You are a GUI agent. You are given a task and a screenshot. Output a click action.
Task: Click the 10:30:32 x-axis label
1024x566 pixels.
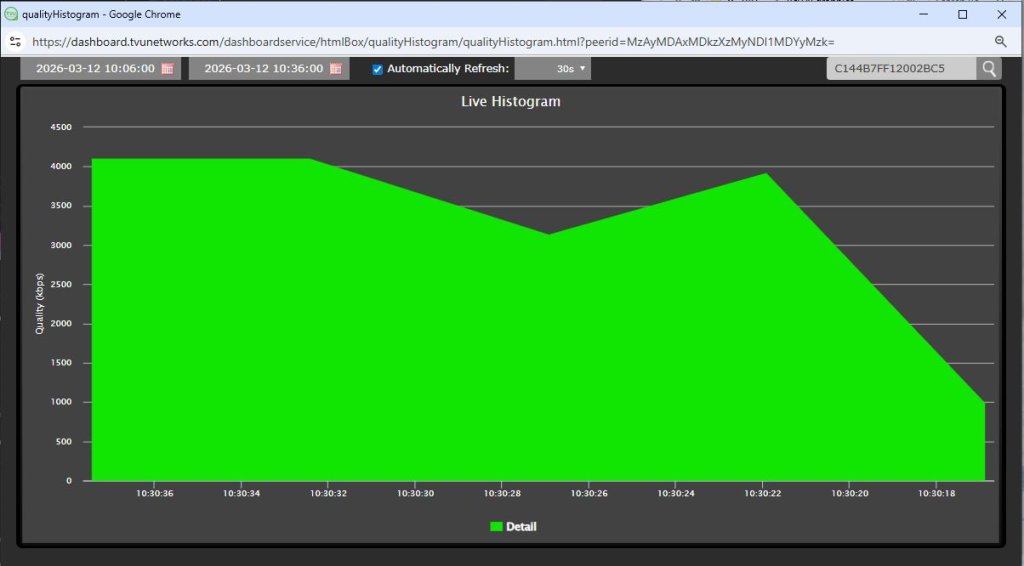tap(328, 494)
